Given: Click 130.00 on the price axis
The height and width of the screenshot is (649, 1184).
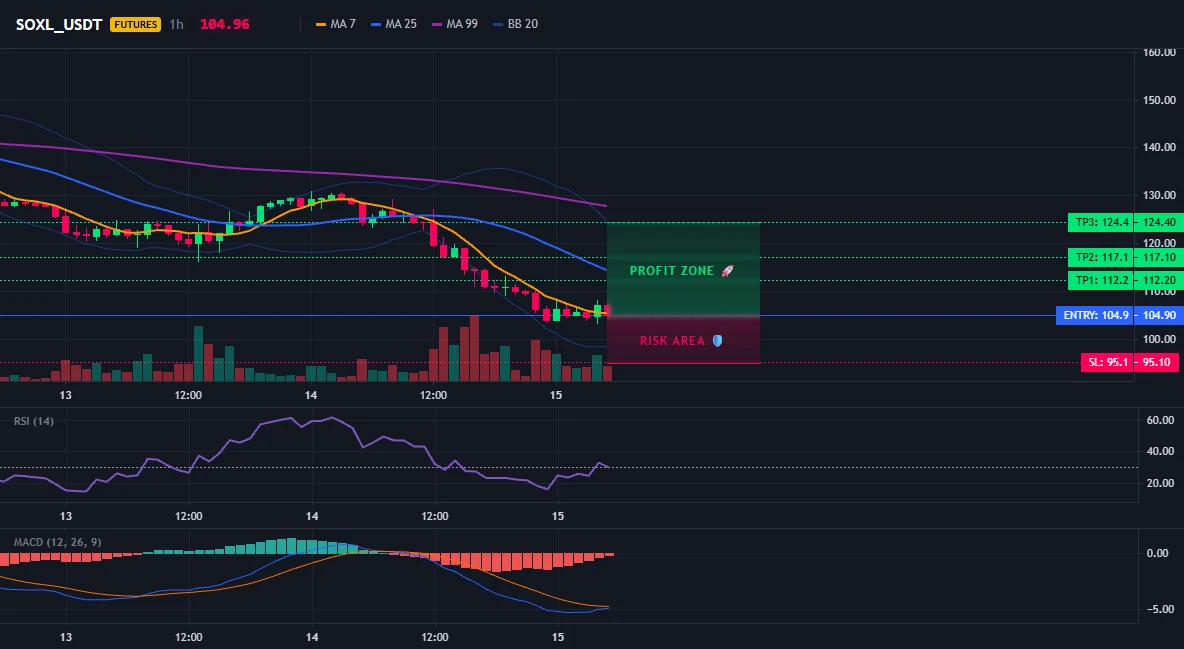Looking at the screenshot, I should (x=1159, y=195).
